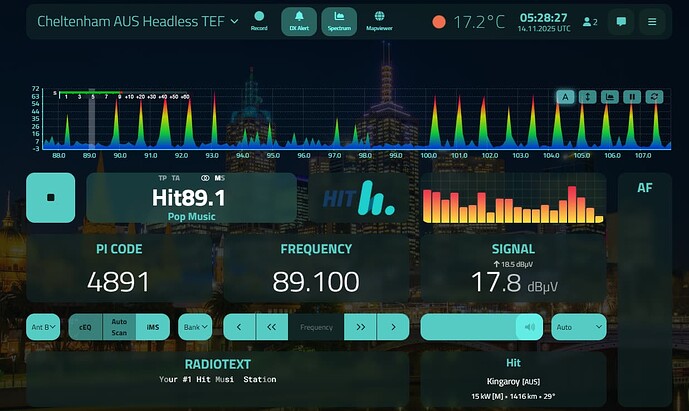Open the Ant B antenna dropdown
This screenshot has width=689, height=411.
45,326
